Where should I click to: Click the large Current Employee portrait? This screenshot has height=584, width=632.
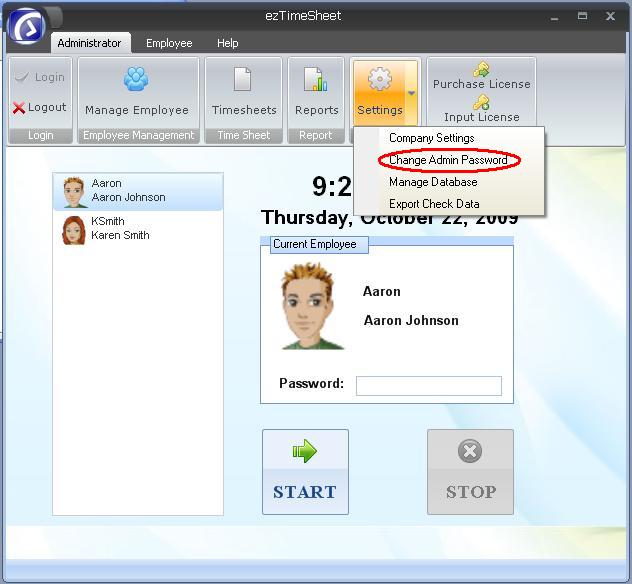click(x=311, y=307)
